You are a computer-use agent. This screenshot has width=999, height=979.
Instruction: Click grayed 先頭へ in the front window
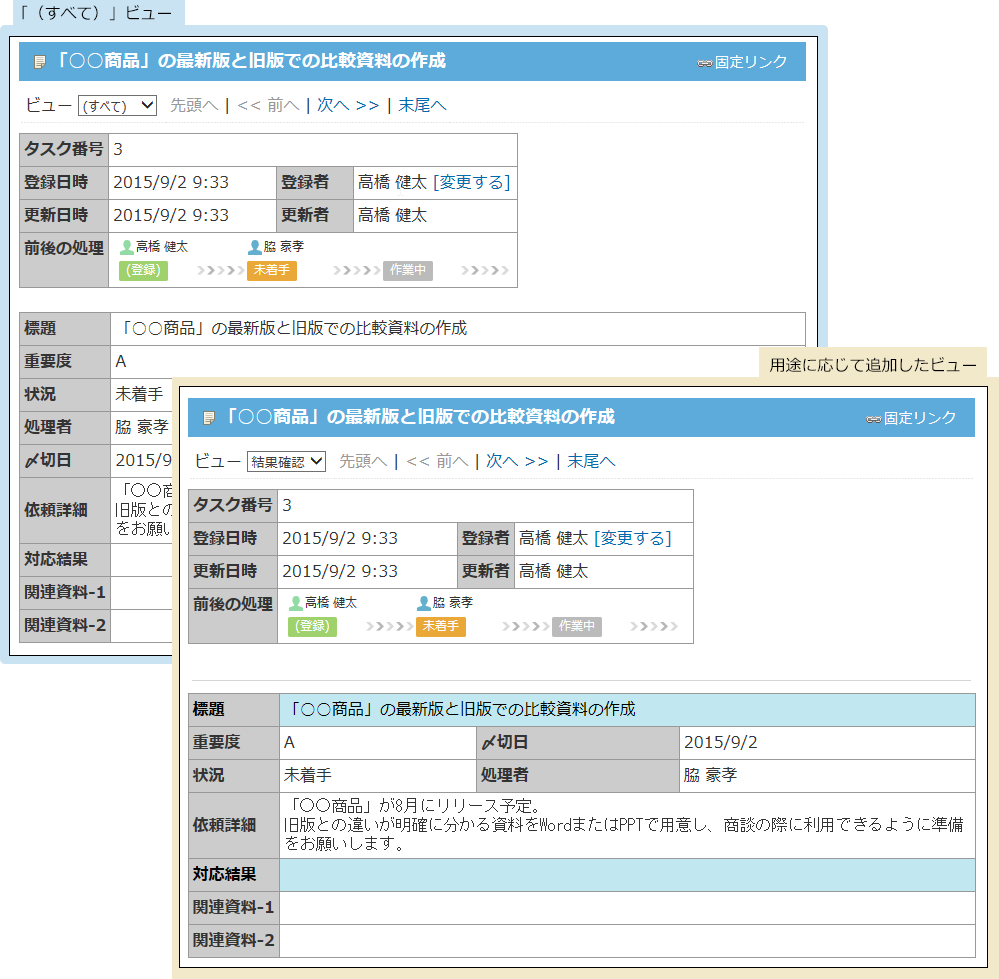click(x=363, y=461)
